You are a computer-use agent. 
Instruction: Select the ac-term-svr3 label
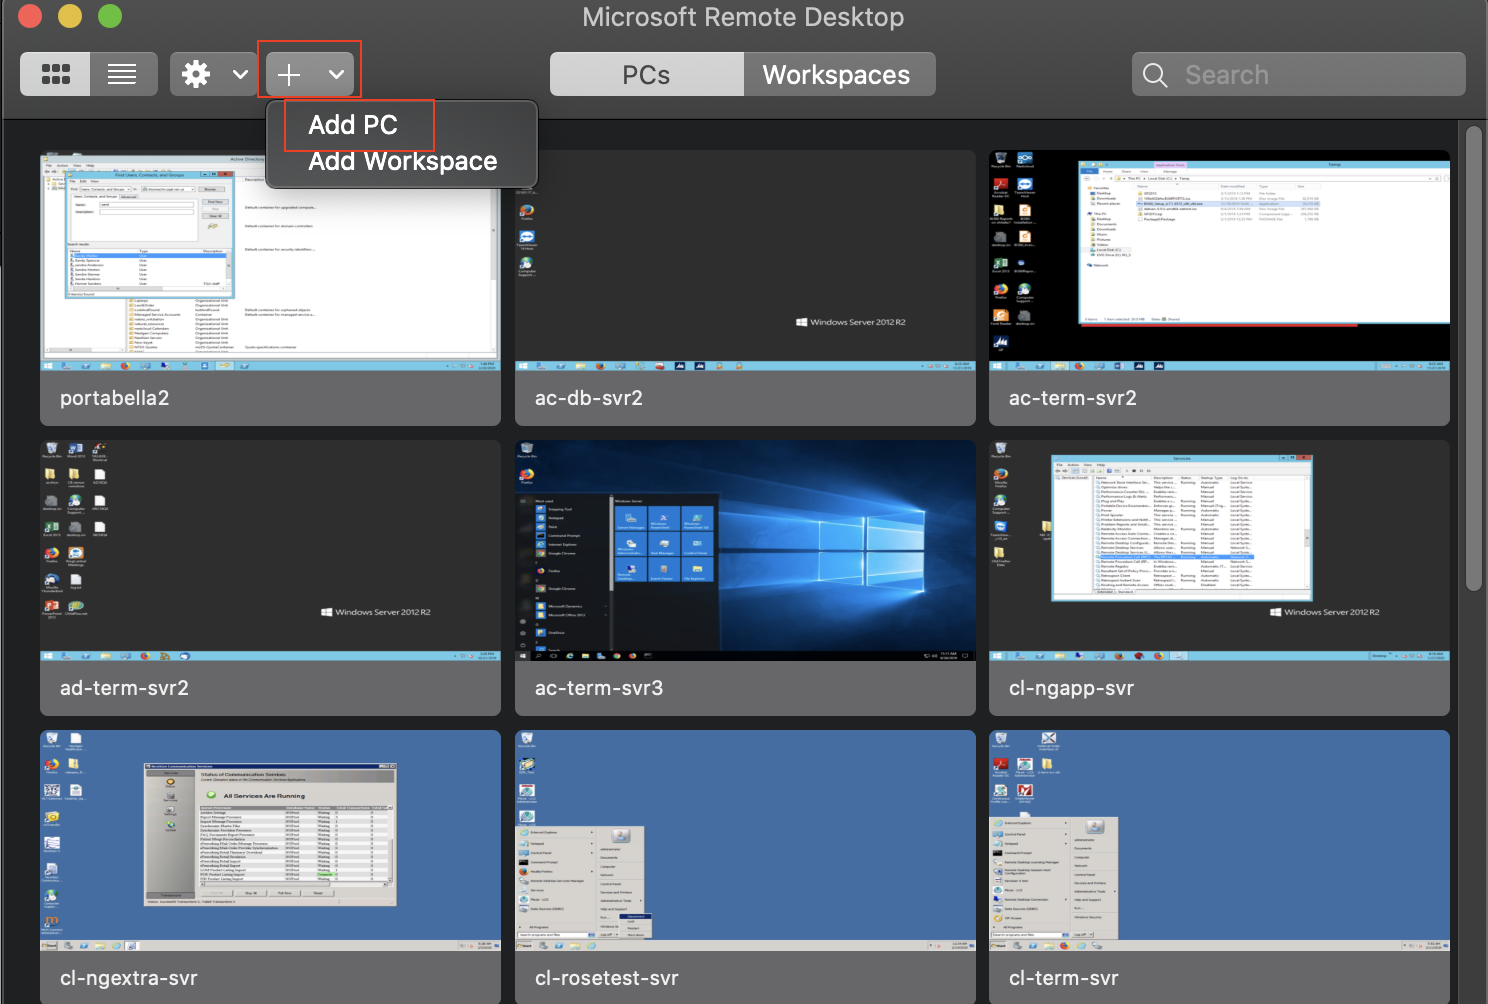point(599,688)
